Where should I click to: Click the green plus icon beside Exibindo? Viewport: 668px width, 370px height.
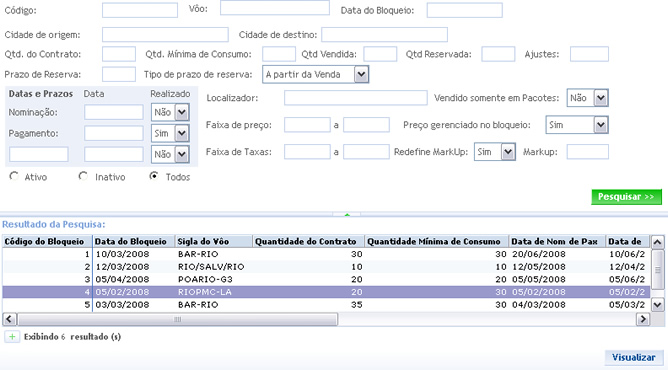point(12,337)
